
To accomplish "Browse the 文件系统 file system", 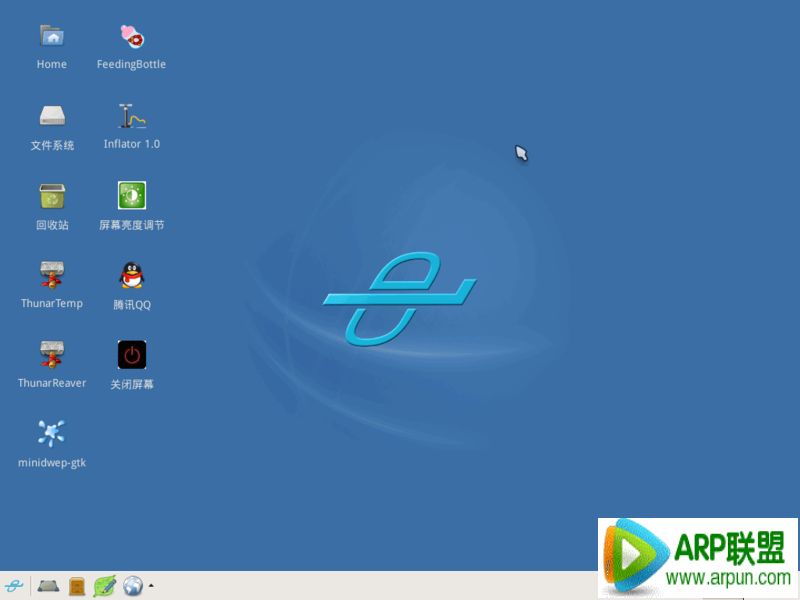I will (50, 115).
